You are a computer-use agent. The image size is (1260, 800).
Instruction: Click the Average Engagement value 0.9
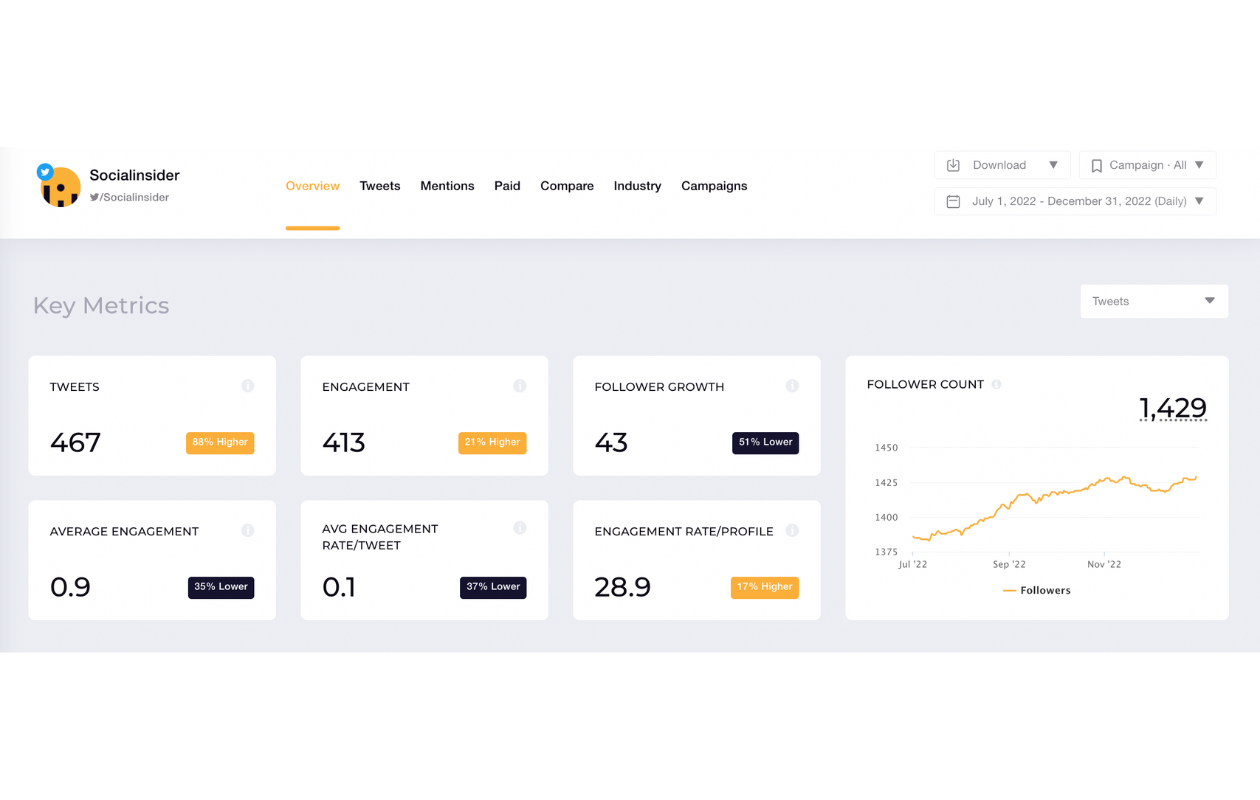(70, 587)
